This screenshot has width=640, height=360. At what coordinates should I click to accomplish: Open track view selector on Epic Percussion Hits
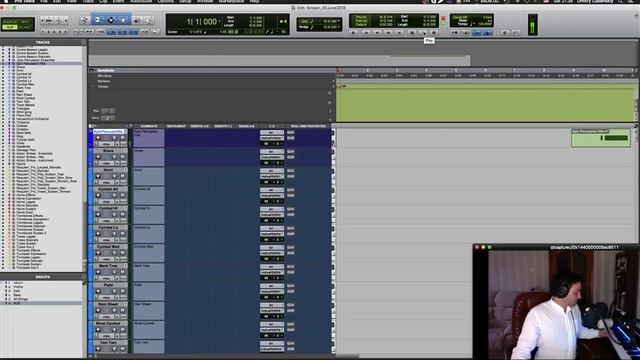click(107, 144)
